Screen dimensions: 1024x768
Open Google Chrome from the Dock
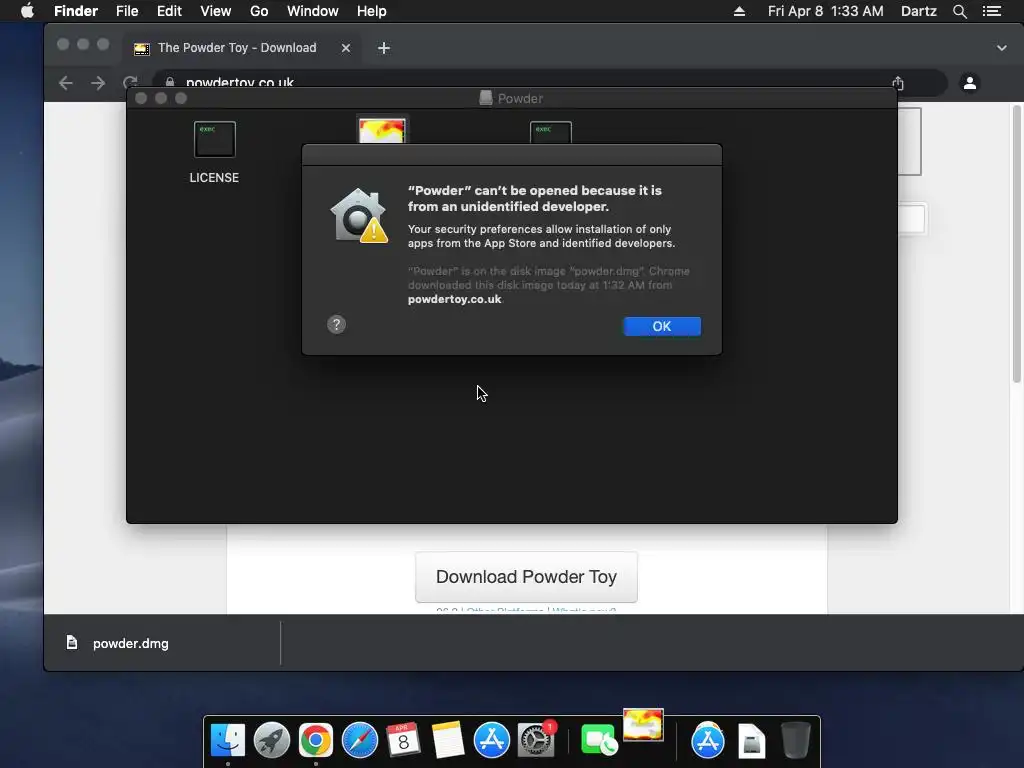pos(315,740)
